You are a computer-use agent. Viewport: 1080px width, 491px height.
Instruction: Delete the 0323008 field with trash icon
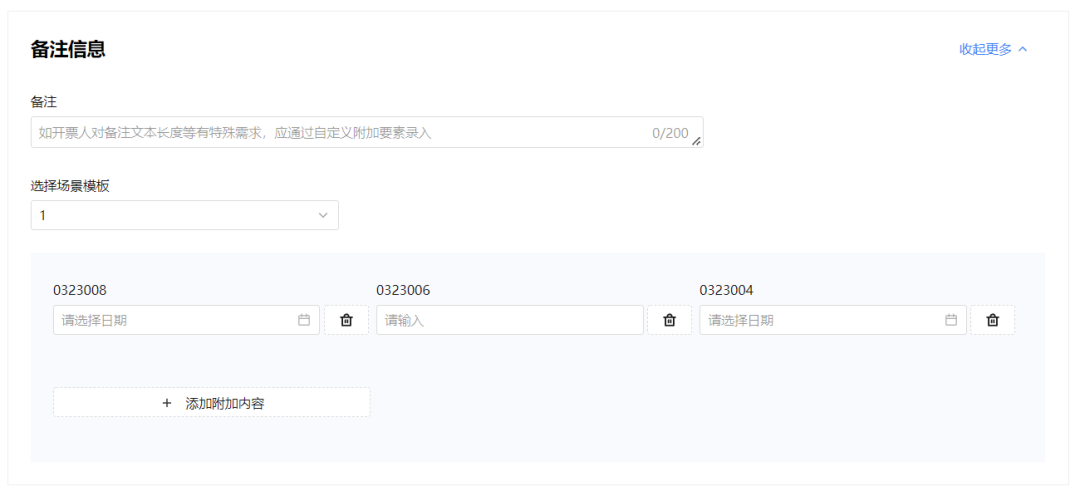click(x=346, y=320)
